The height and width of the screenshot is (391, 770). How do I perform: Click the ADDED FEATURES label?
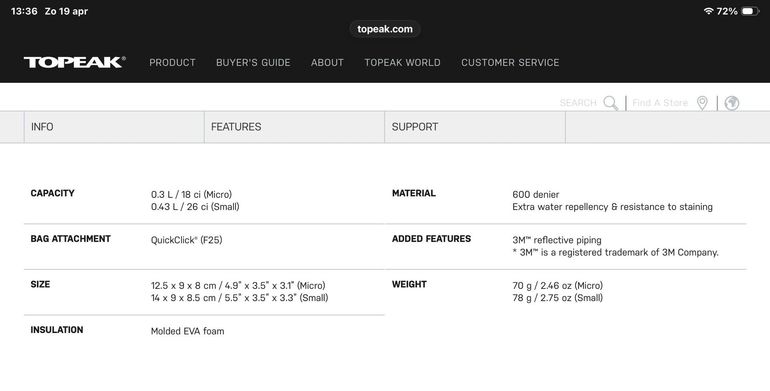coord(432,239)
